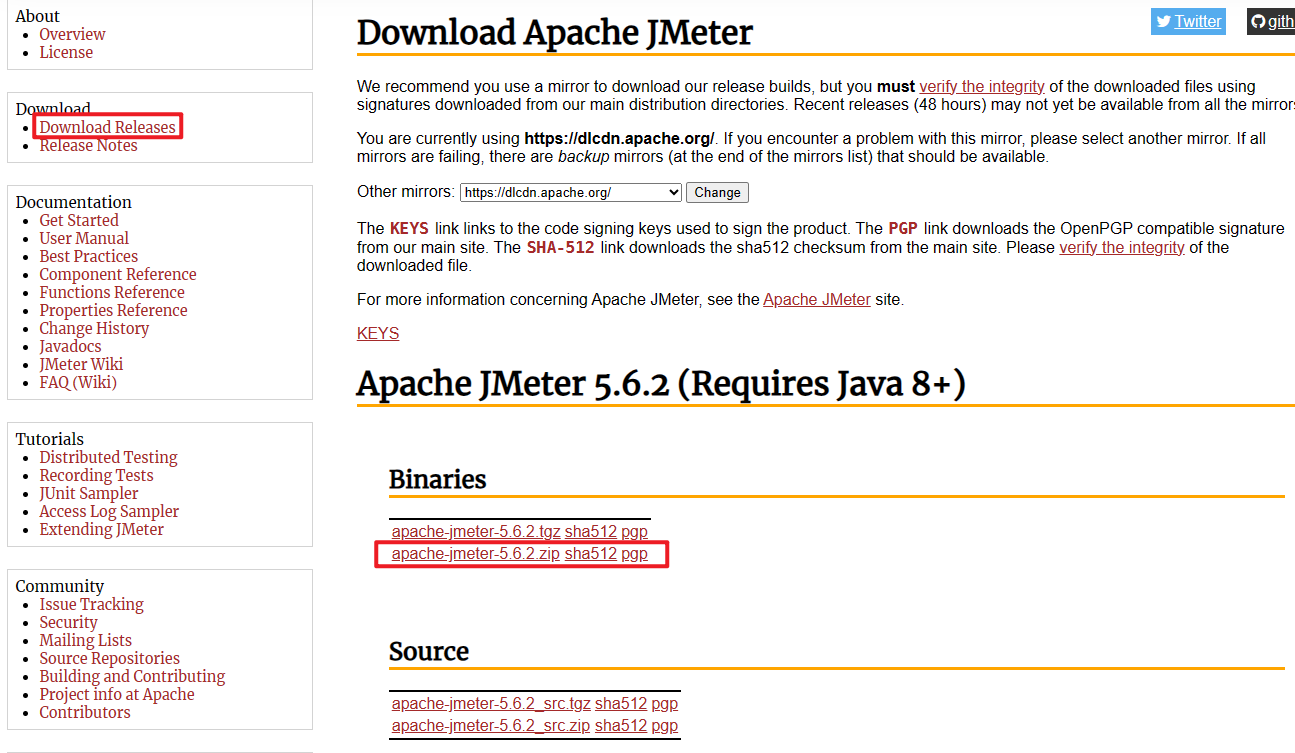
Task: Open Release Notes link
Action: point(88,145)
